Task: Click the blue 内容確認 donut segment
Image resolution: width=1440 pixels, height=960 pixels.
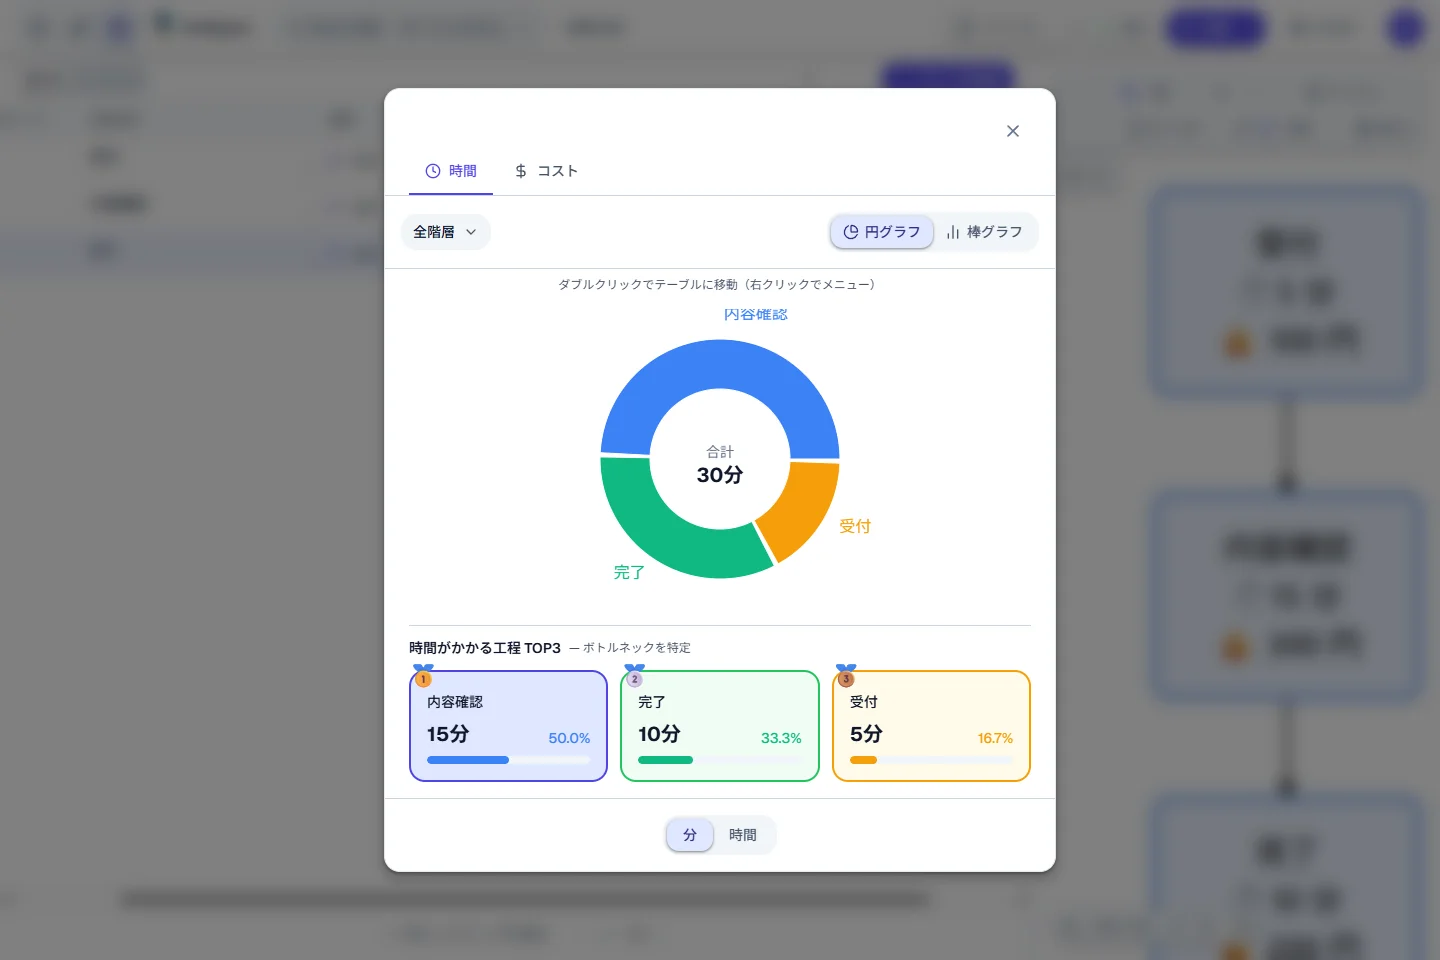Action: (720, 365)
